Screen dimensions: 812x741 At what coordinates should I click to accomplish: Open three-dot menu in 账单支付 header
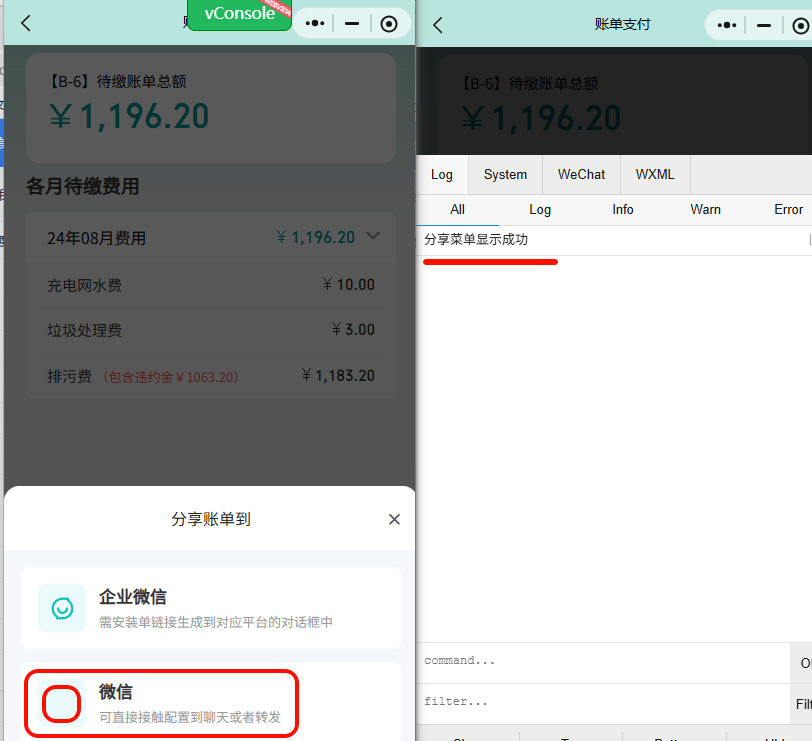coord(728,25)
